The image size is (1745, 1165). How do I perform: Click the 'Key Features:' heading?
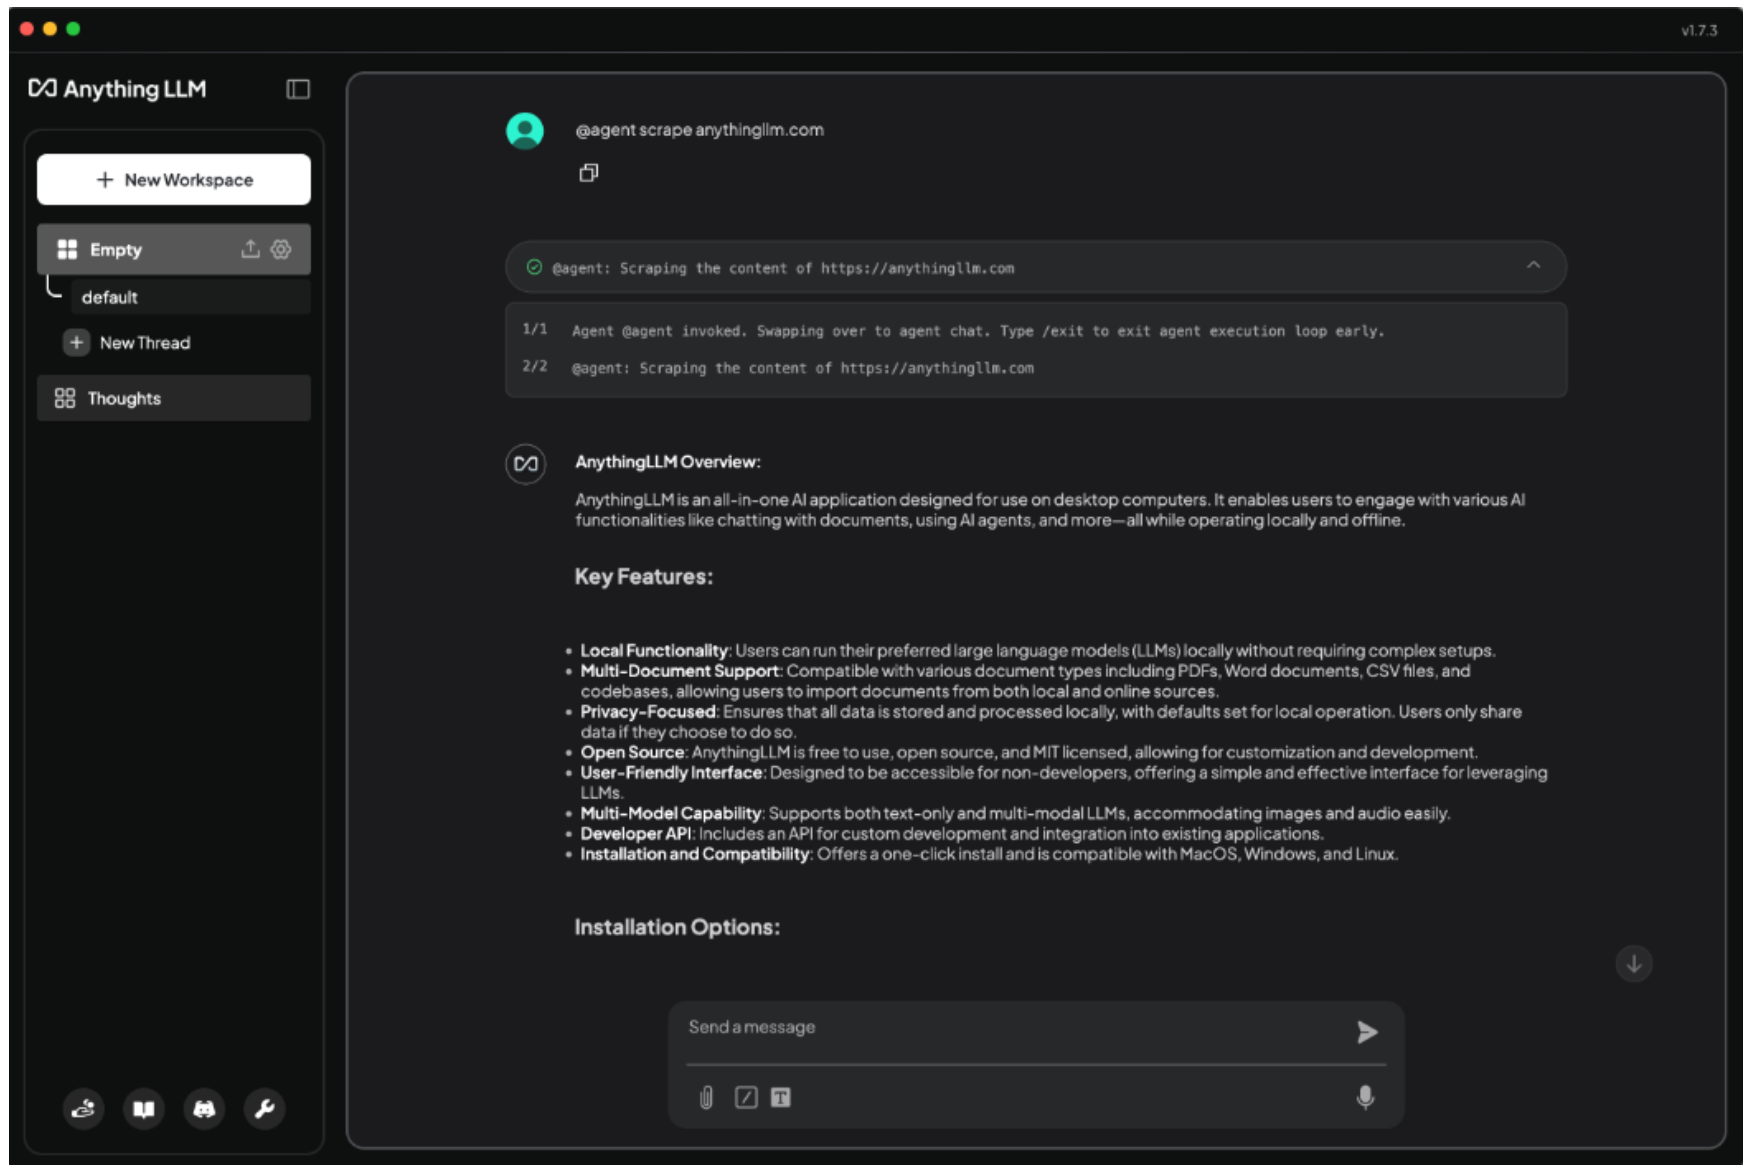coord(644,577)
